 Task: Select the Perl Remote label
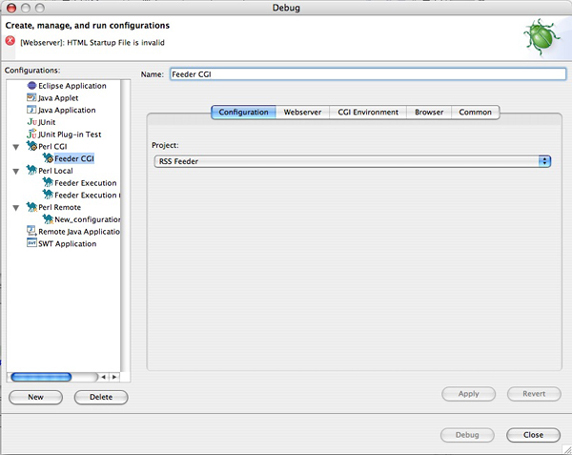coord(59,207)
